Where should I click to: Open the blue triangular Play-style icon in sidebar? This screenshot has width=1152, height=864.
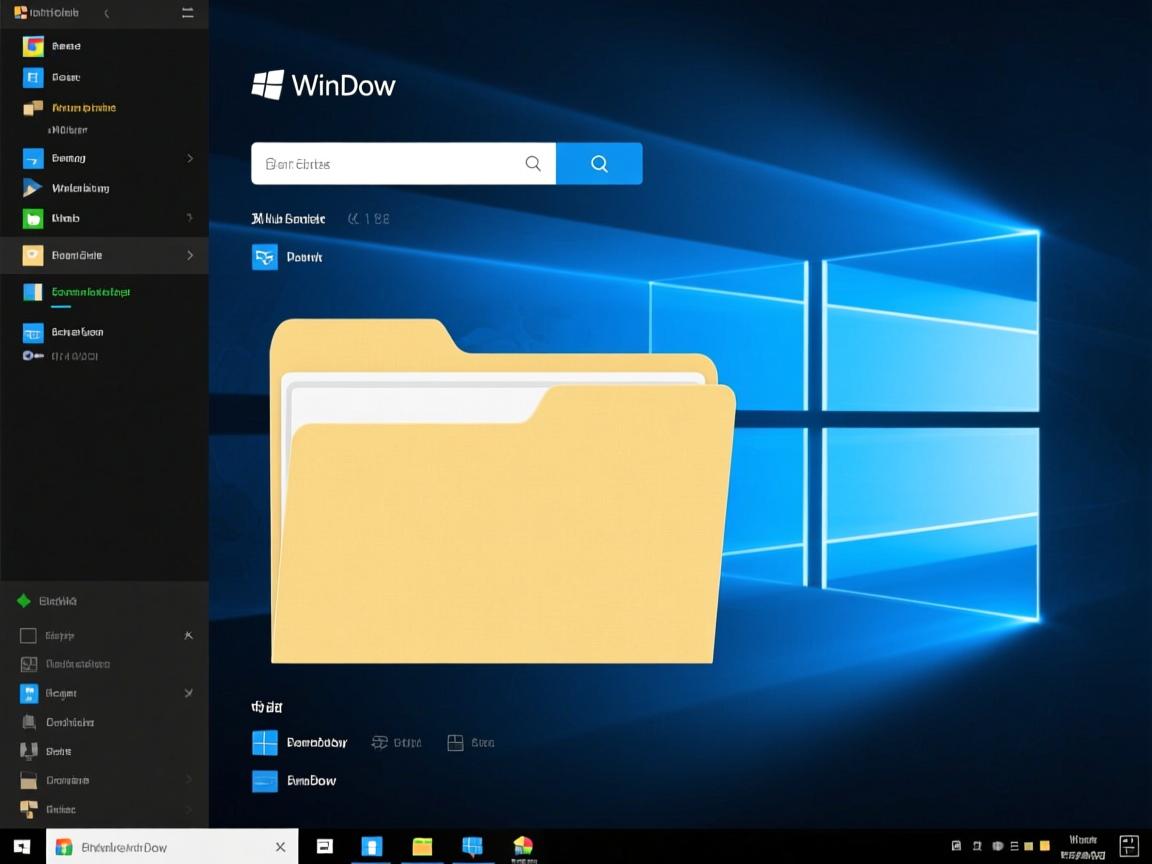31,188
